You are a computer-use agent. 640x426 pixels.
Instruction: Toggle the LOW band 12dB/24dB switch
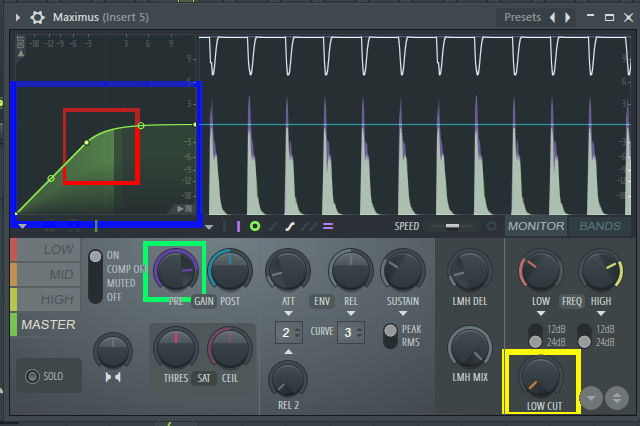[x=535, y=336]
